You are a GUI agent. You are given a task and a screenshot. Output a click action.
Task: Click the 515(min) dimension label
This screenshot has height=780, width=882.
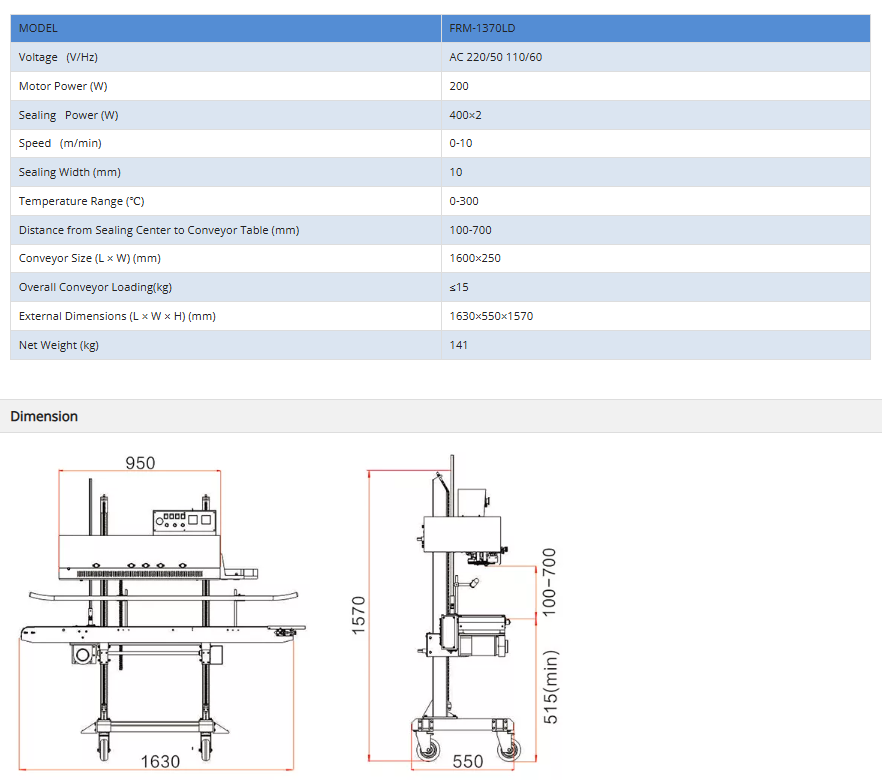coord(549,688)
